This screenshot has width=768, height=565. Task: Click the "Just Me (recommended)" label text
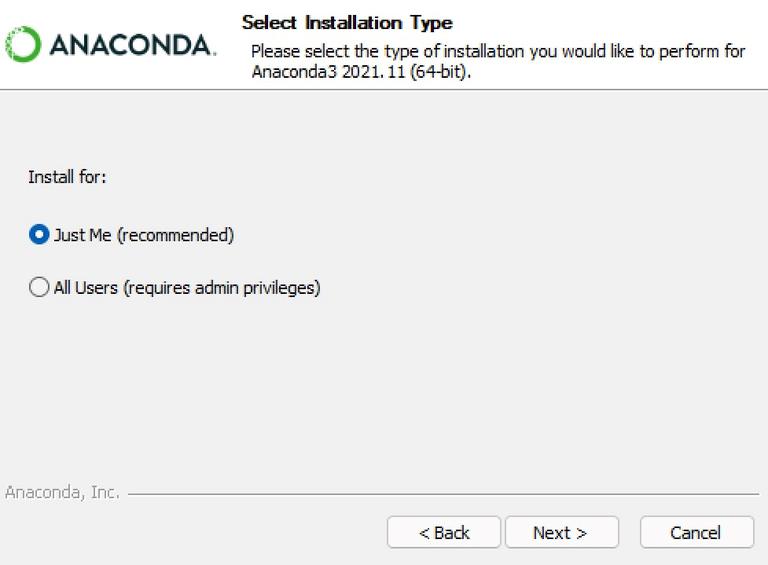[143, 235]
